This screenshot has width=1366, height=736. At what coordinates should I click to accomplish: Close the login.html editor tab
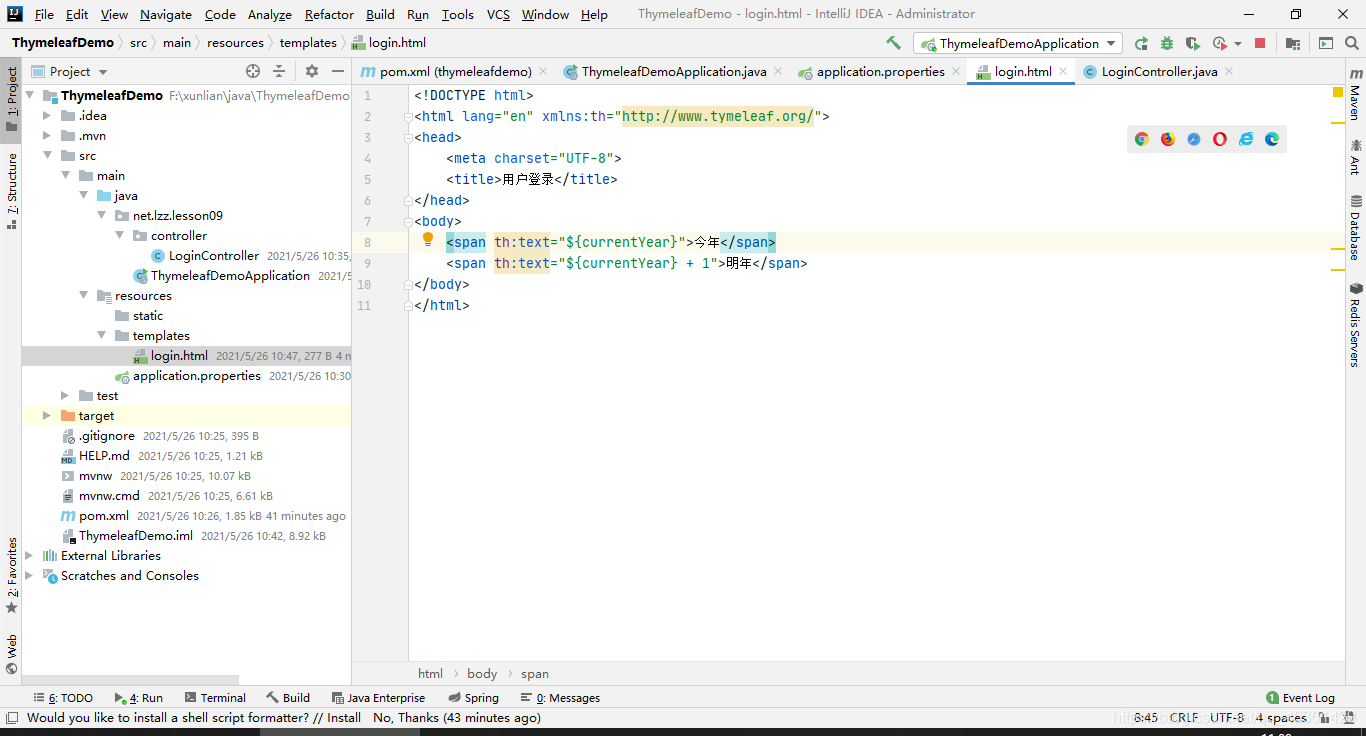(1063, 71)
